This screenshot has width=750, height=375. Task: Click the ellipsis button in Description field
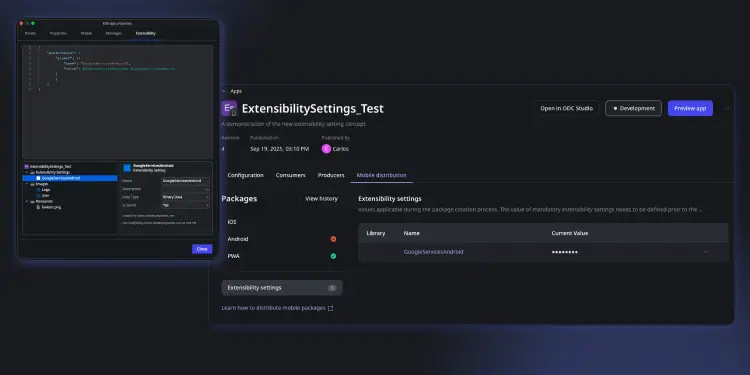click(x=208, y=189)
